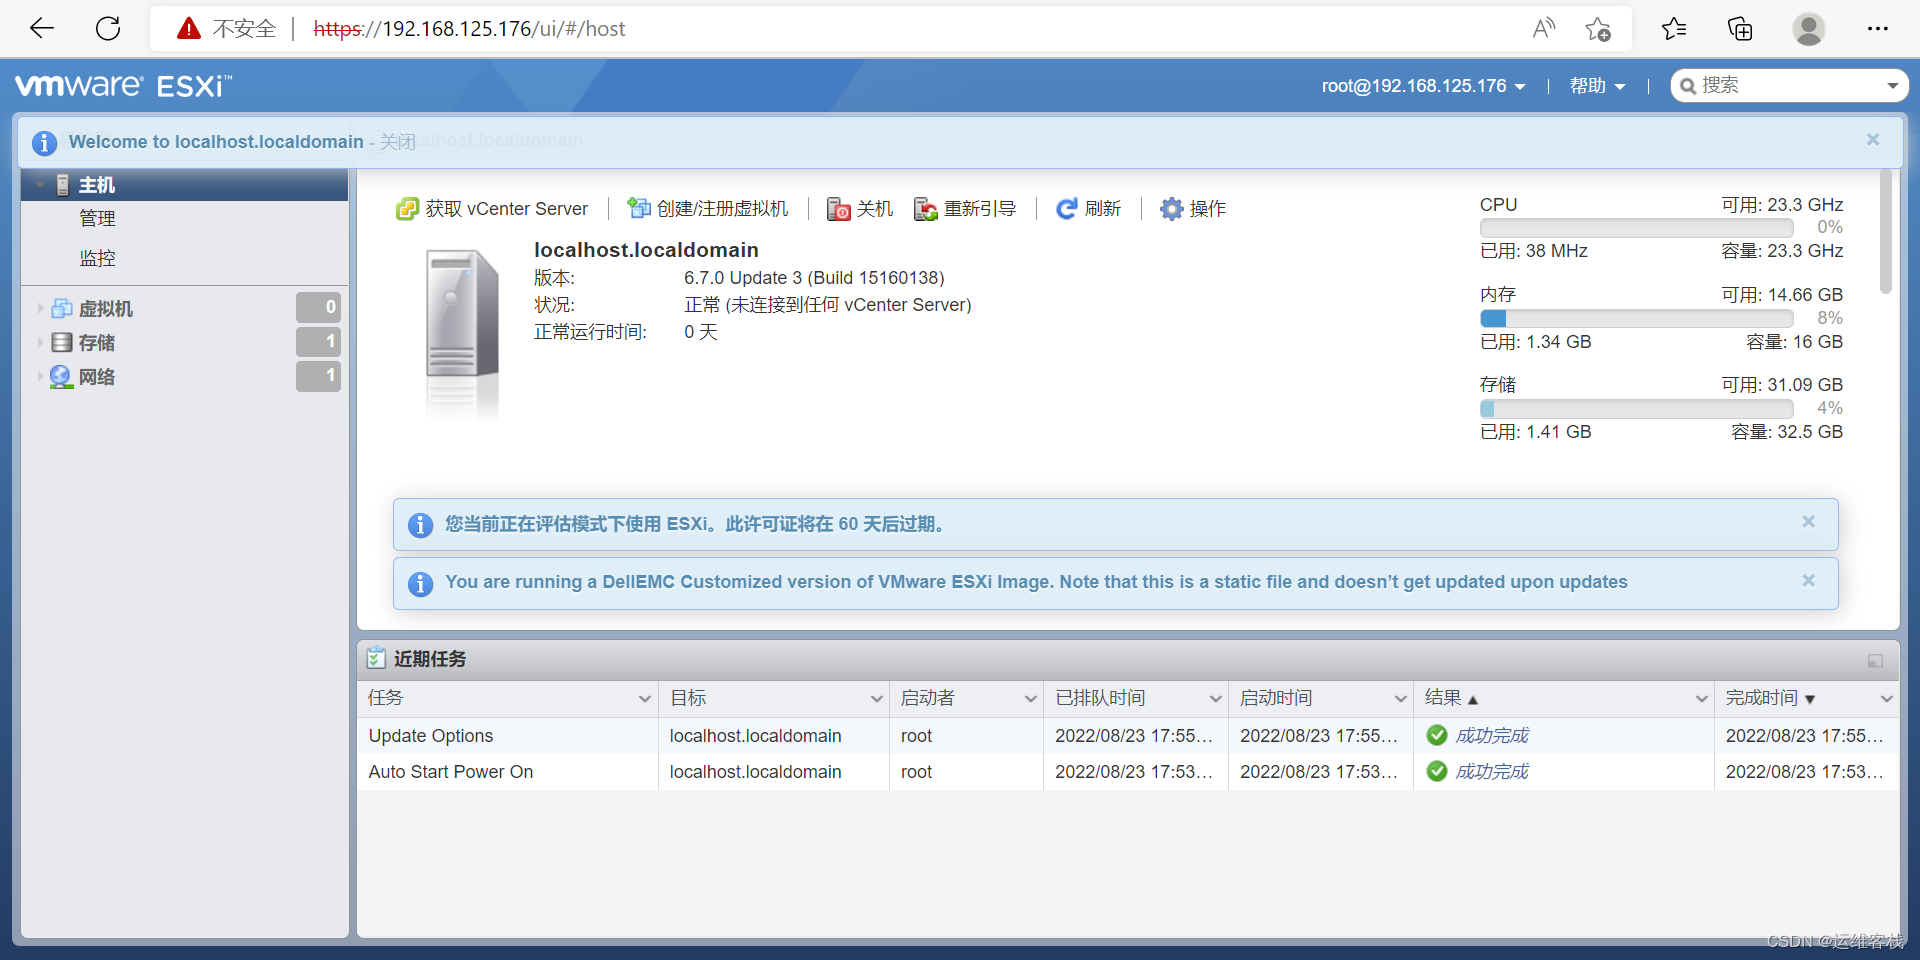The height and width of the screenshot is (960, 1920).
Task: Click the 重新引导 reboot icon
Action: 924,209
